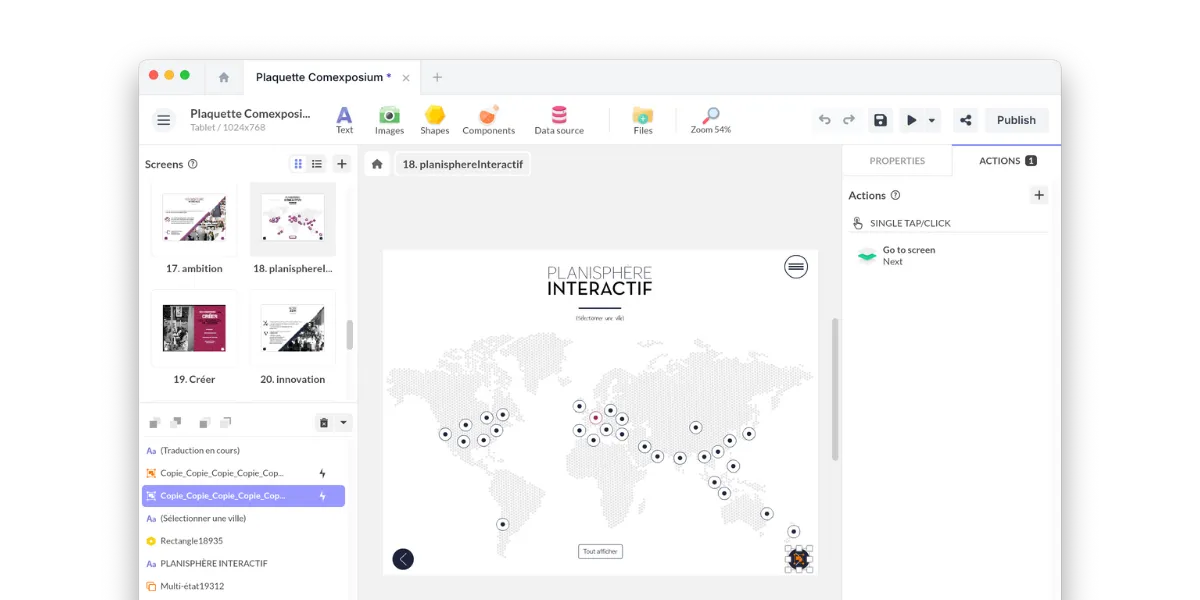Click the Publish button
This screenshot has width=1200, height=600.
pos(1016,119)
